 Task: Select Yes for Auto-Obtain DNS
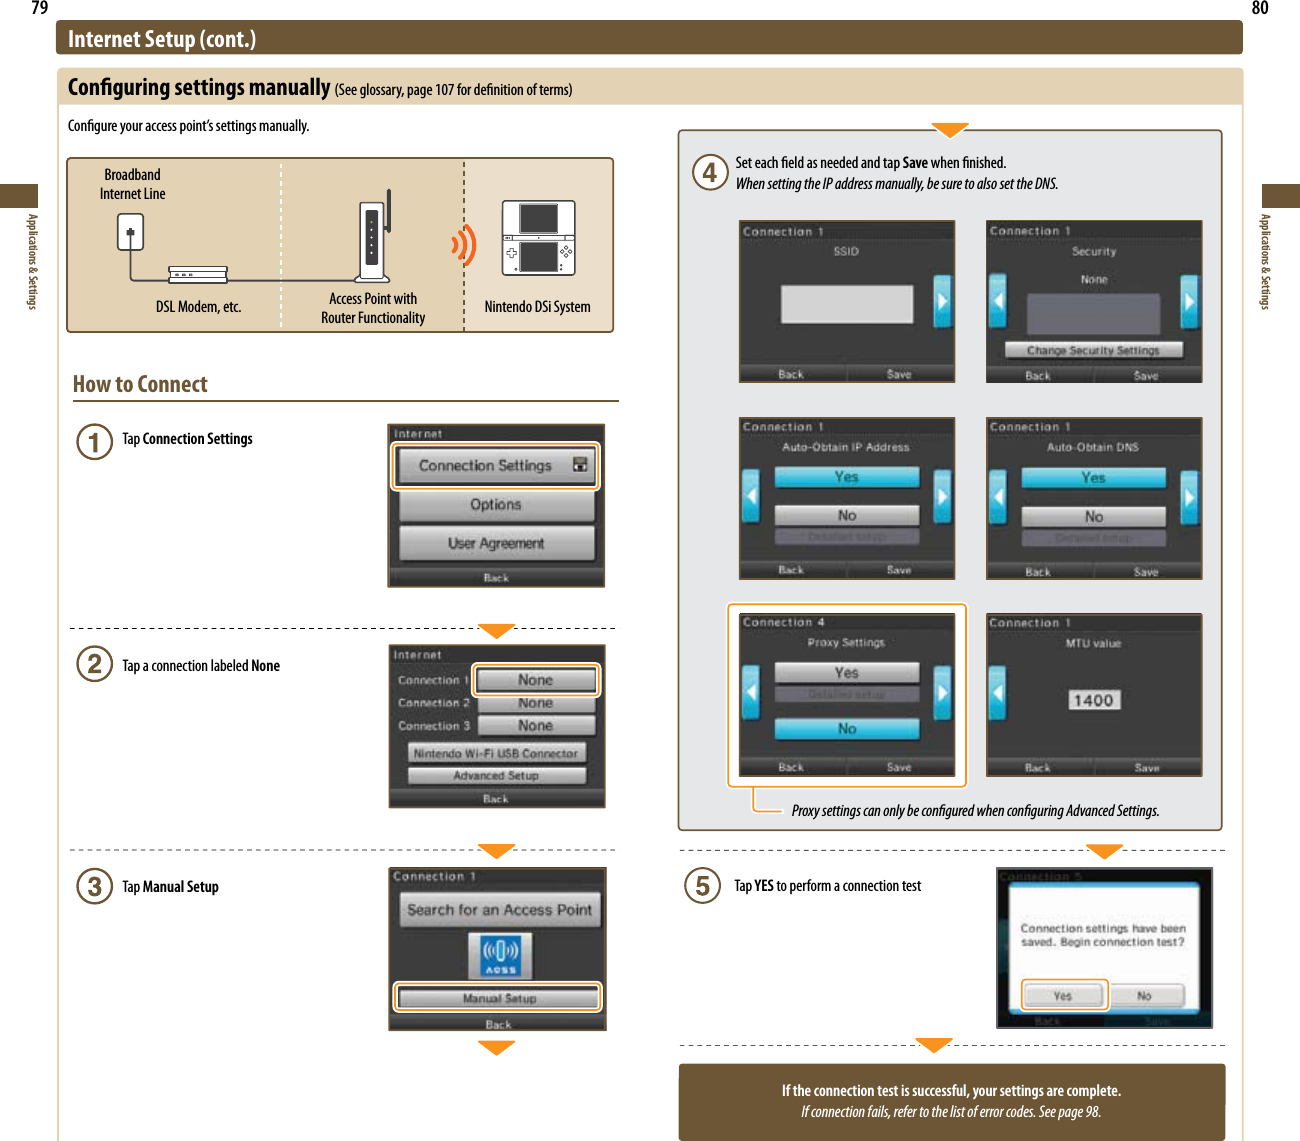1094,478
